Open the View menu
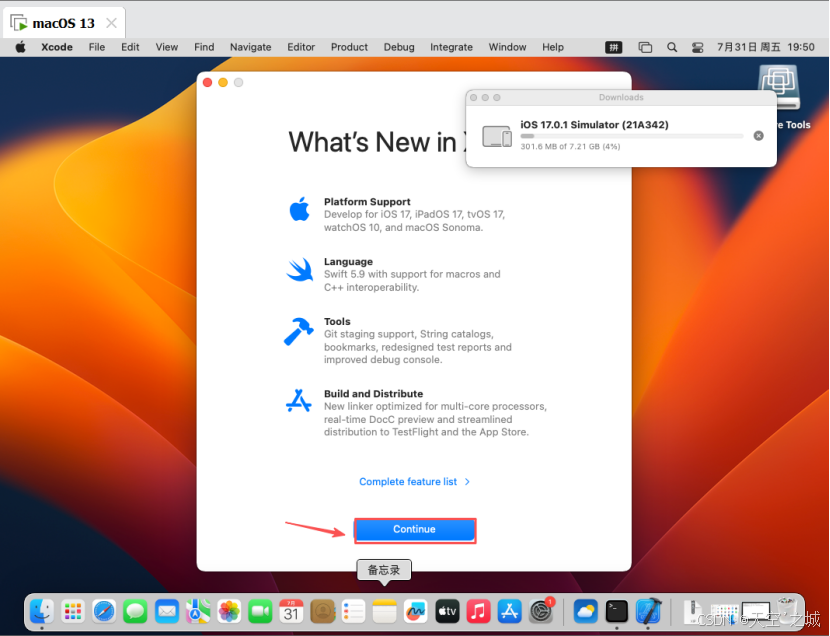Screen dimensions: 830x636 [167, 47]
